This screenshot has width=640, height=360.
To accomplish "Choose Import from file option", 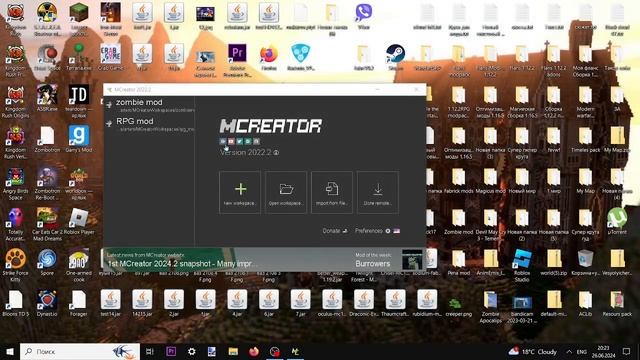I will [x=332, y=193].
